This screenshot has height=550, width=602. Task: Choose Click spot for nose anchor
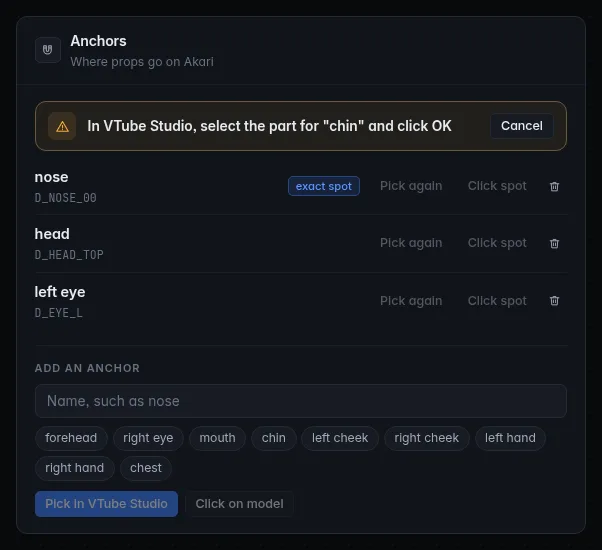coord(497,186)
